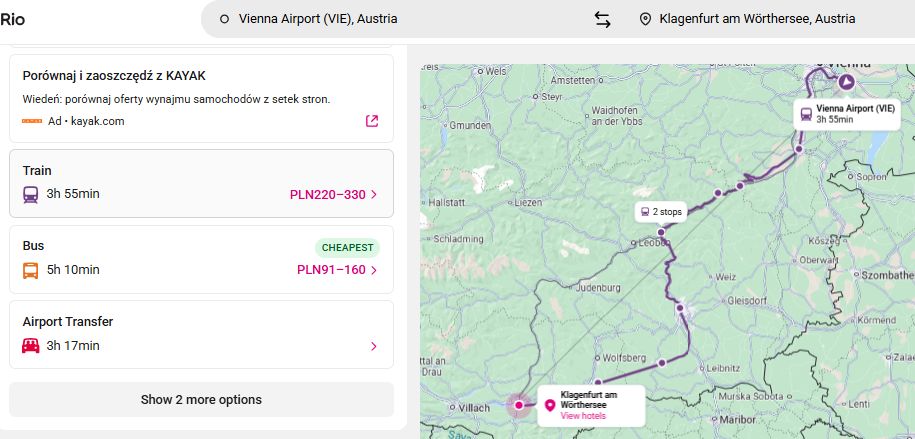Screen dimensions: 915x439
Task: Expand Bus option chevron next to PLN91–160
Action: [374, 270]
